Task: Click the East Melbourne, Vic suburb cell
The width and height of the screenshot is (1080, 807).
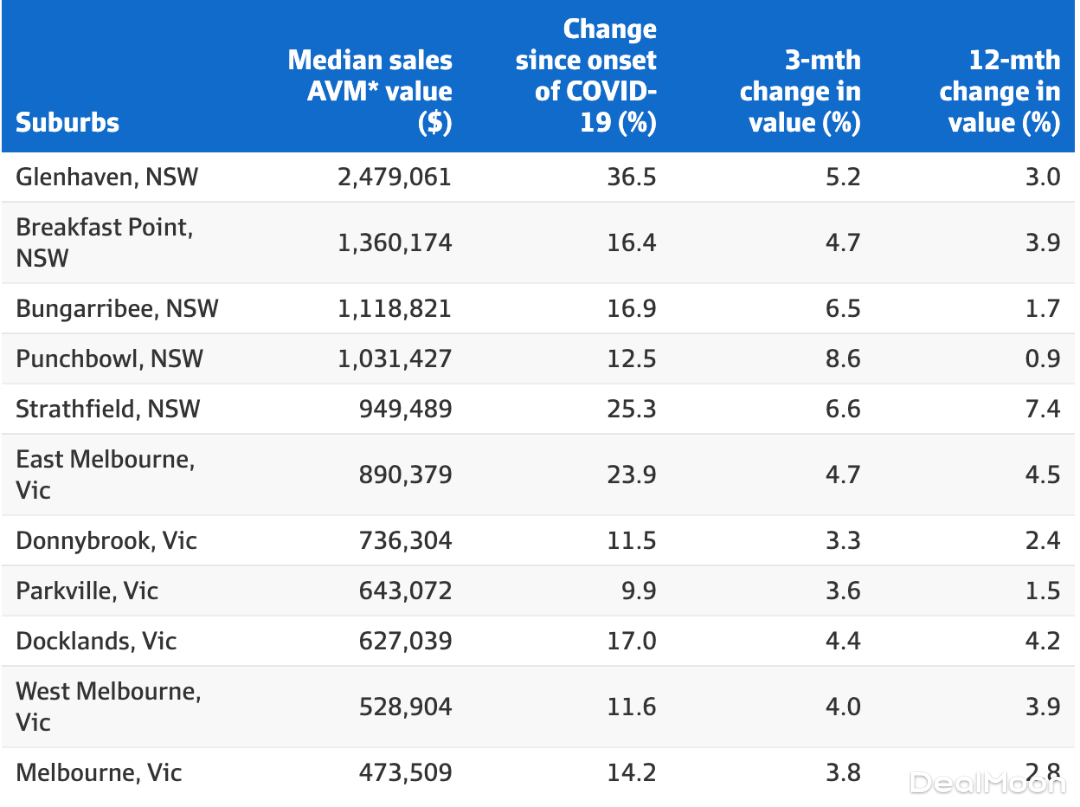Action: tap(105, 474)
